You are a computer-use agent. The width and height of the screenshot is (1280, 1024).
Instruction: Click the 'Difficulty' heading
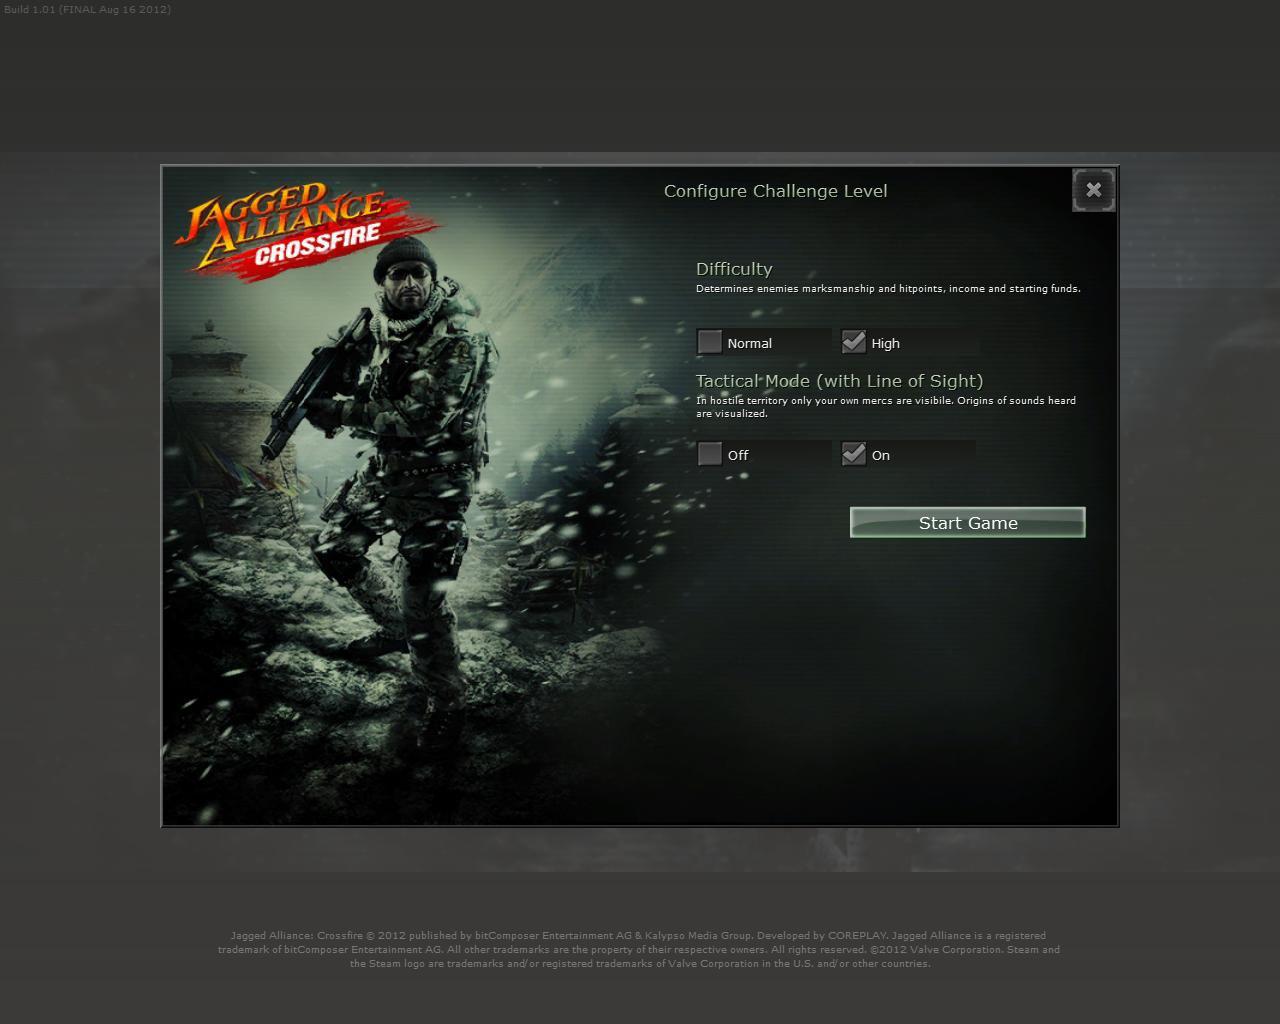point(734,269)
